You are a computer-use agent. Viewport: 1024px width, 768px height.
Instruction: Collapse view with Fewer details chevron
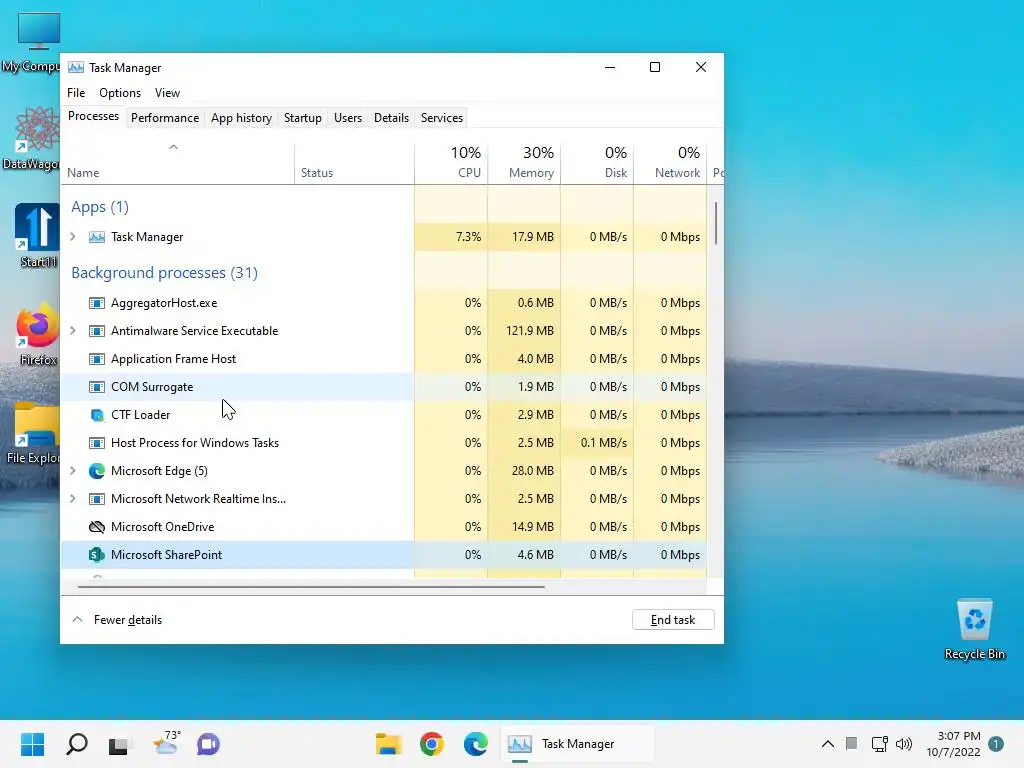(77, 619)
